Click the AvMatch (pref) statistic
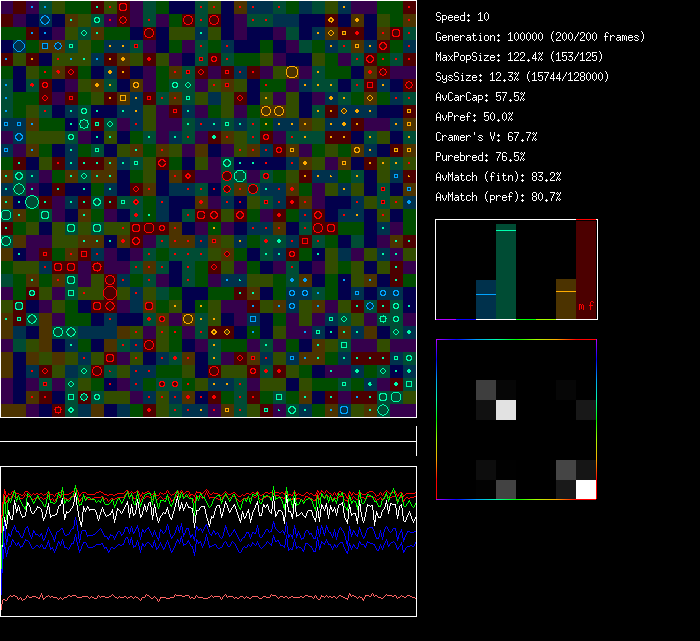The height and width of the screenshot is (641, 700). tap(498, 197)
